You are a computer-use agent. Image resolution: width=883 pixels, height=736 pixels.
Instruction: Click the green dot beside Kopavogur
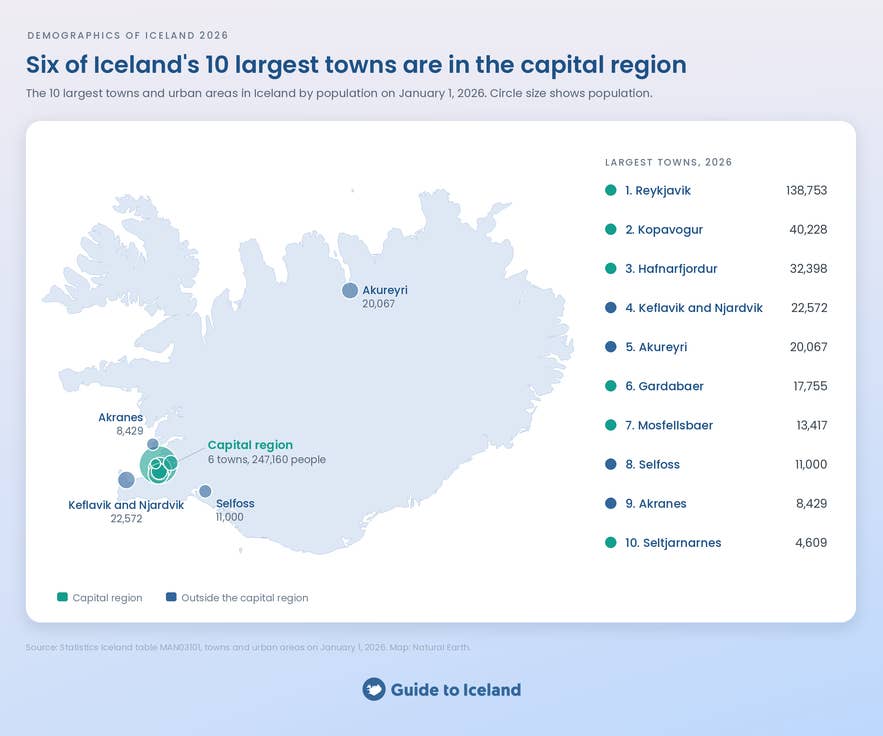610,229
